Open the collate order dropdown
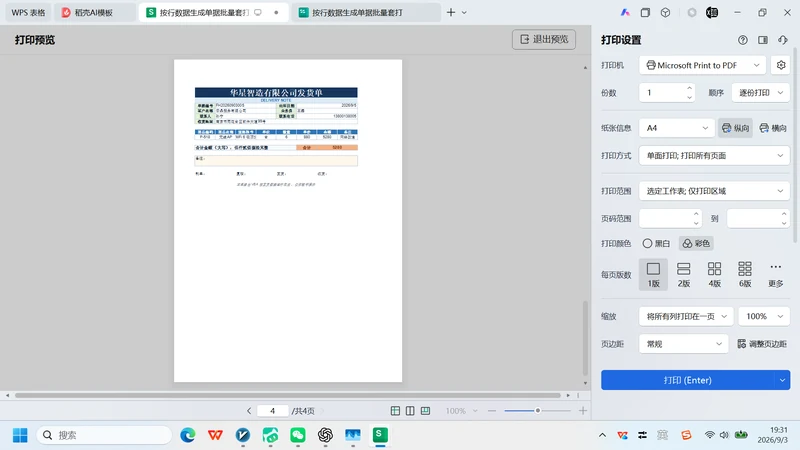Viewport: 800px width, 450px height. click(x=760, y=92)
